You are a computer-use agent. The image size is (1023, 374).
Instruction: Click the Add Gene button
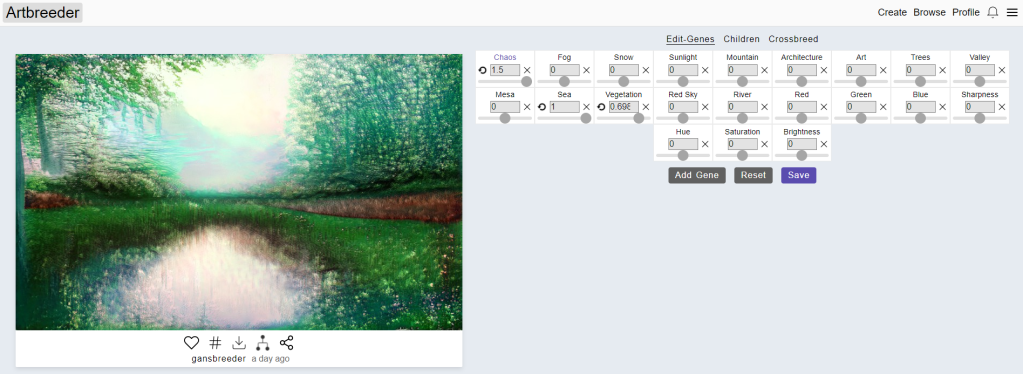[x=697, y=175]
